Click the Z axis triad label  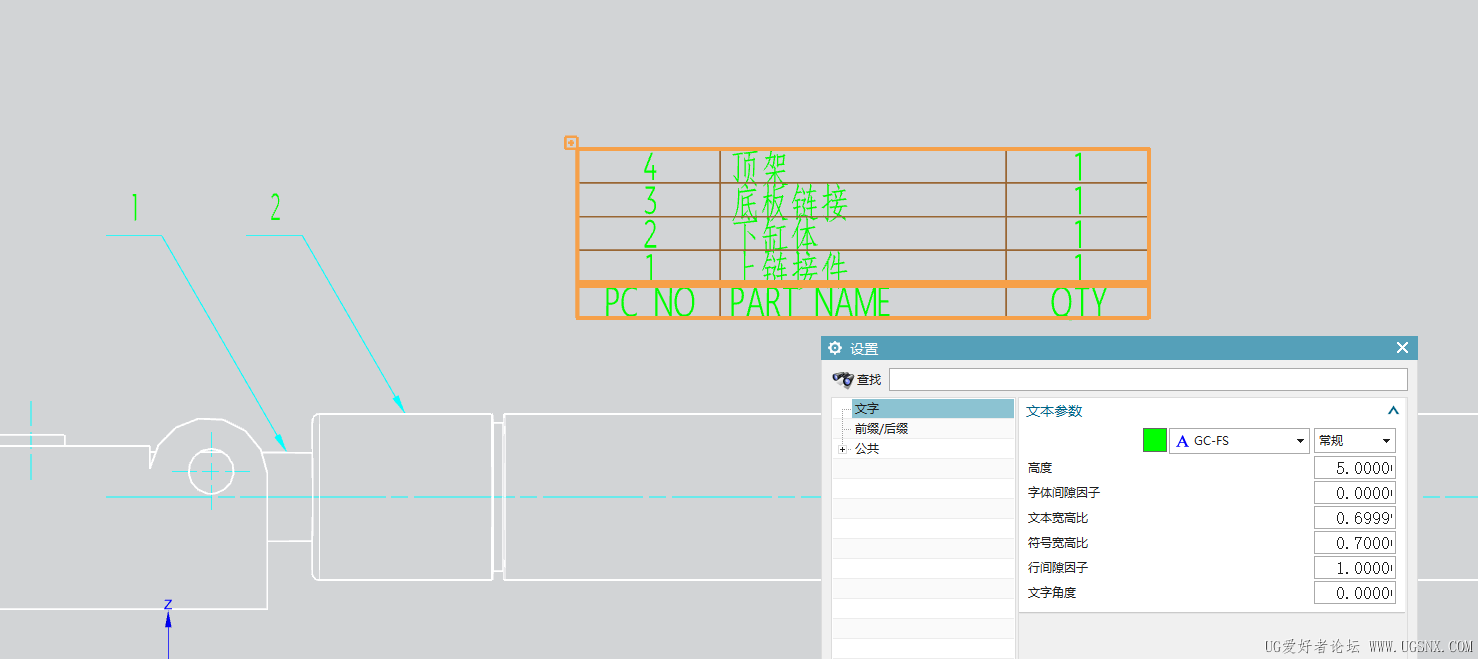[168, 604]
